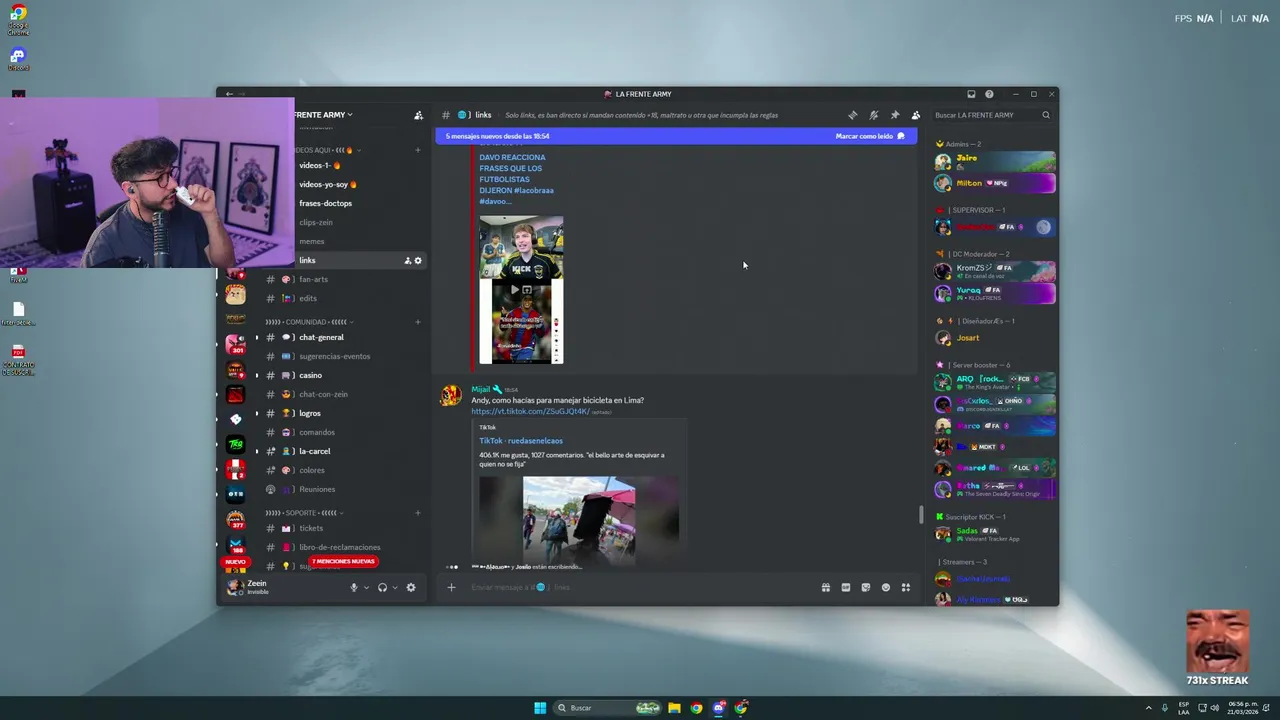This screenshot has height=720, width=1280.
Task: Open the Threads icon in channel header
Action: pyautogui.click(x=853, y=115)
